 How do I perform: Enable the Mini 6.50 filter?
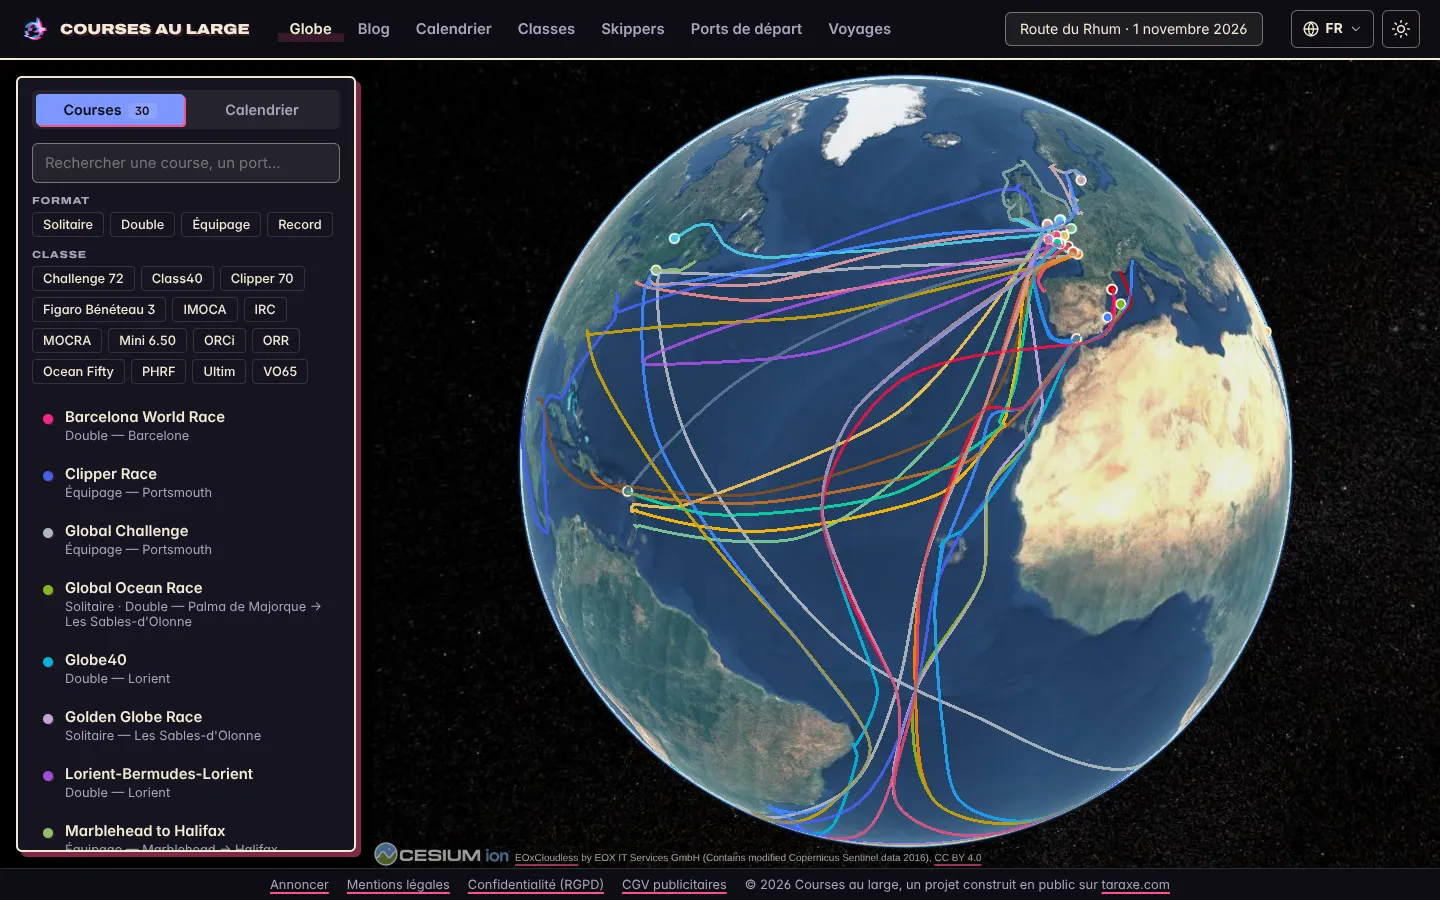(x=147, y=341)
